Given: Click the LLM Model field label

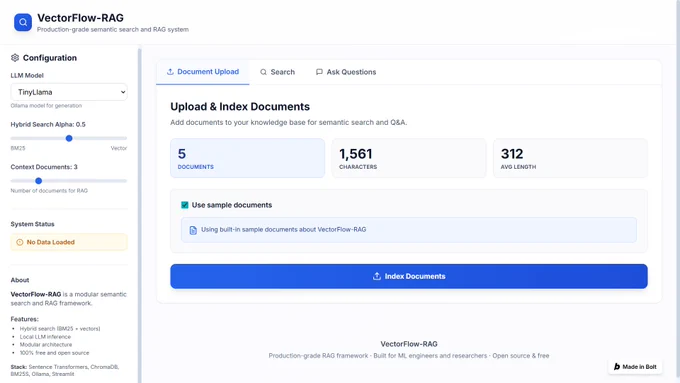Looking at the screenshot, I should pyautogui.click(x=27, y=75).
